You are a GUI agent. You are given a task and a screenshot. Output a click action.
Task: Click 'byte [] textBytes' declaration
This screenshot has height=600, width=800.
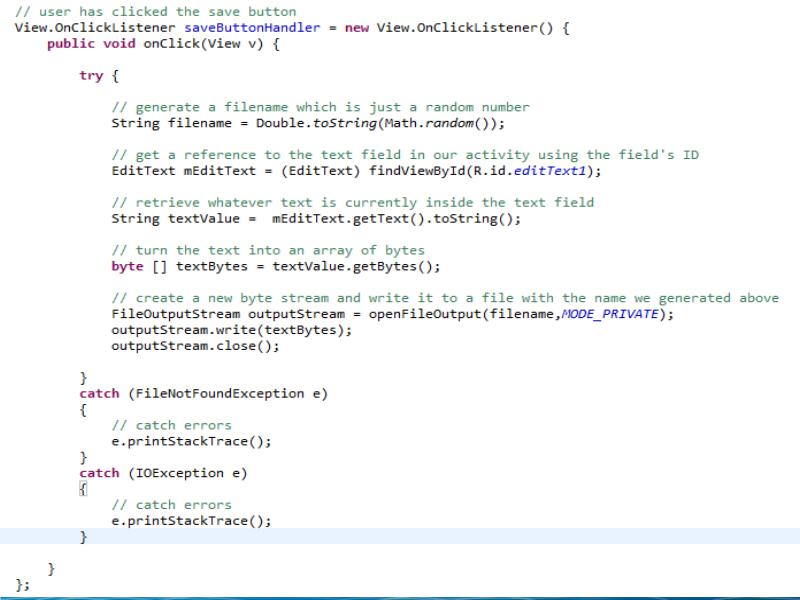click(180, 266)
